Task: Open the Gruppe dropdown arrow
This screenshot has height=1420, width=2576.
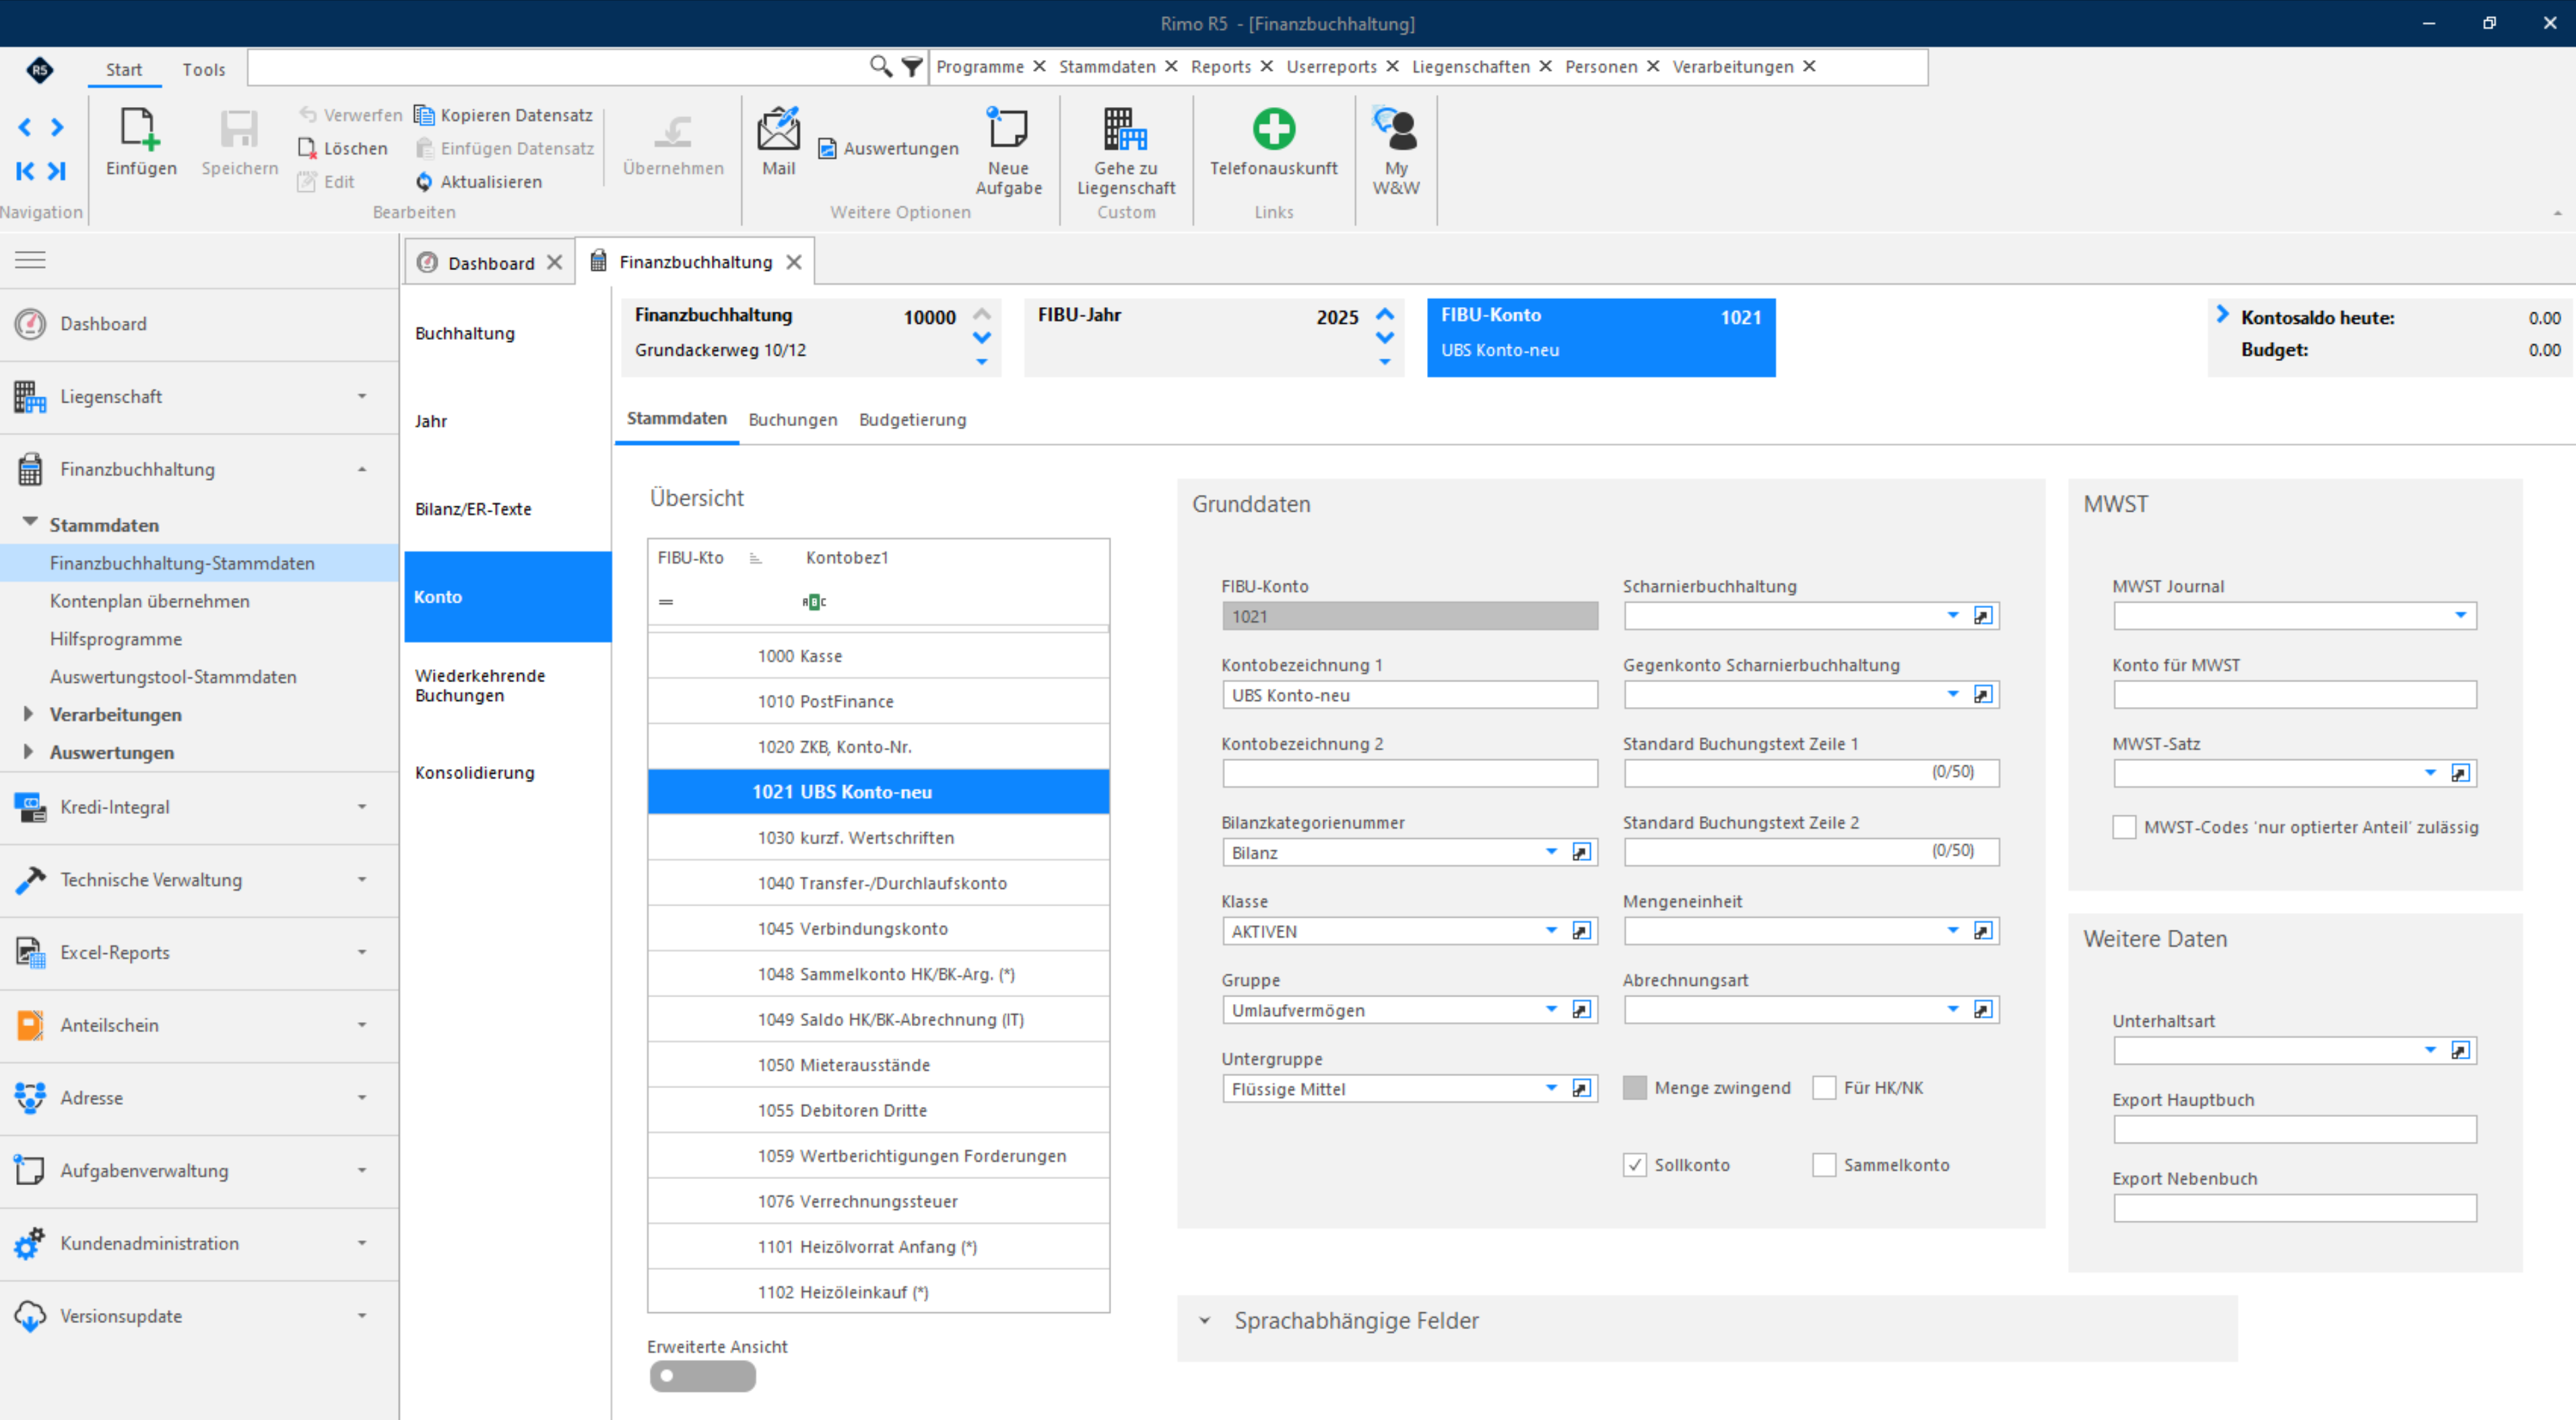Action: [x=1551, y=1009]
